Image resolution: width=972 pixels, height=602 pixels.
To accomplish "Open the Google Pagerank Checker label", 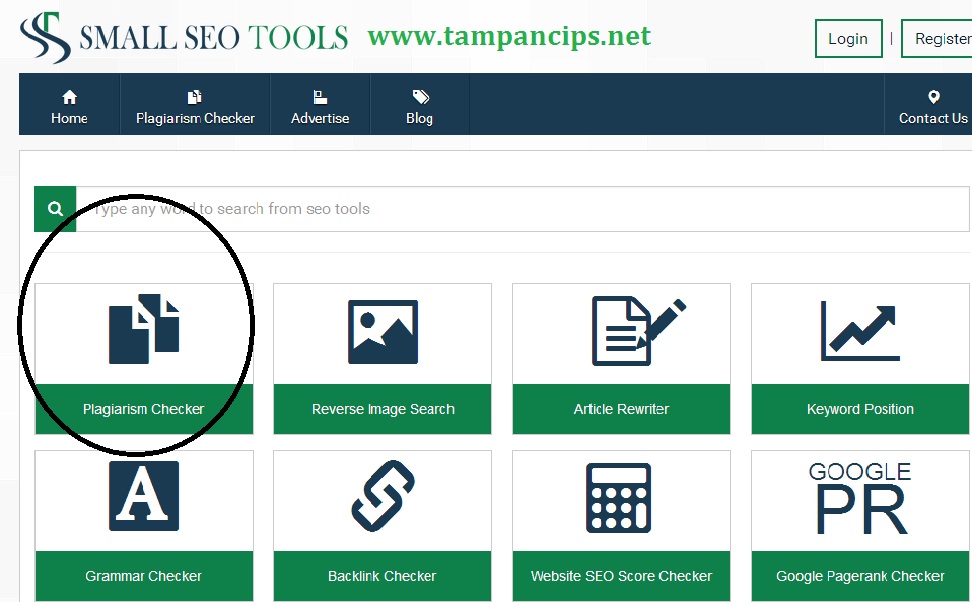I will (860, 576).
